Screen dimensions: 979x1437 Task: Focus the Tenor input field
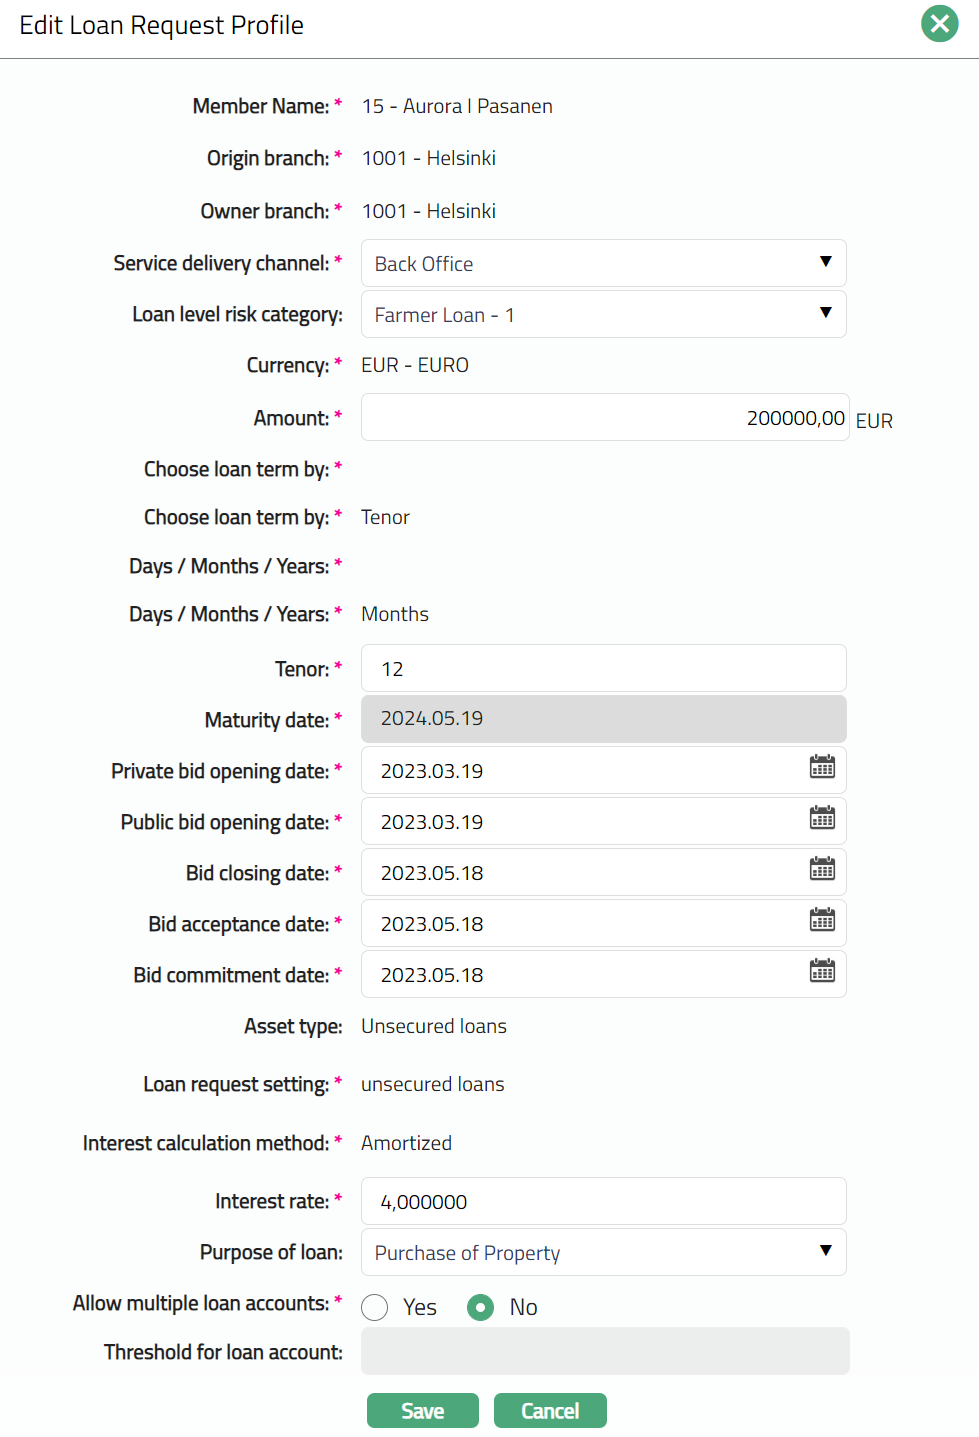pyautogui.click(x=603, y=668)
